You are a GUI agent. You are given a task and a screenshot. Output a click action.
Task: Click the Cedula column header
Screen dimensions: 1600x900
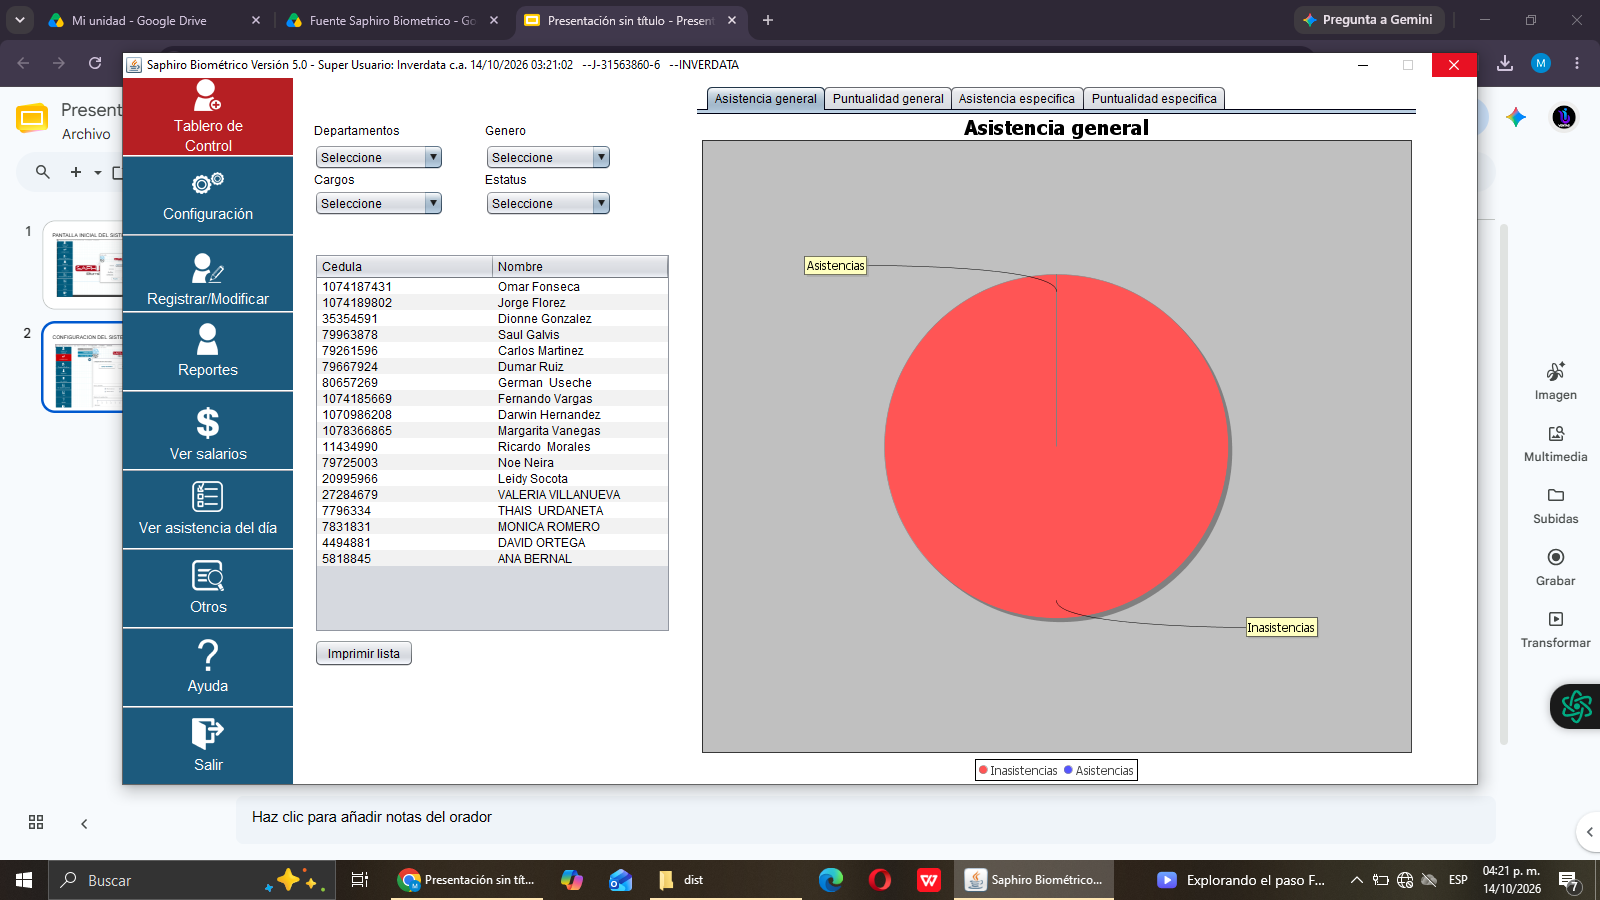[x=404, y=267]
